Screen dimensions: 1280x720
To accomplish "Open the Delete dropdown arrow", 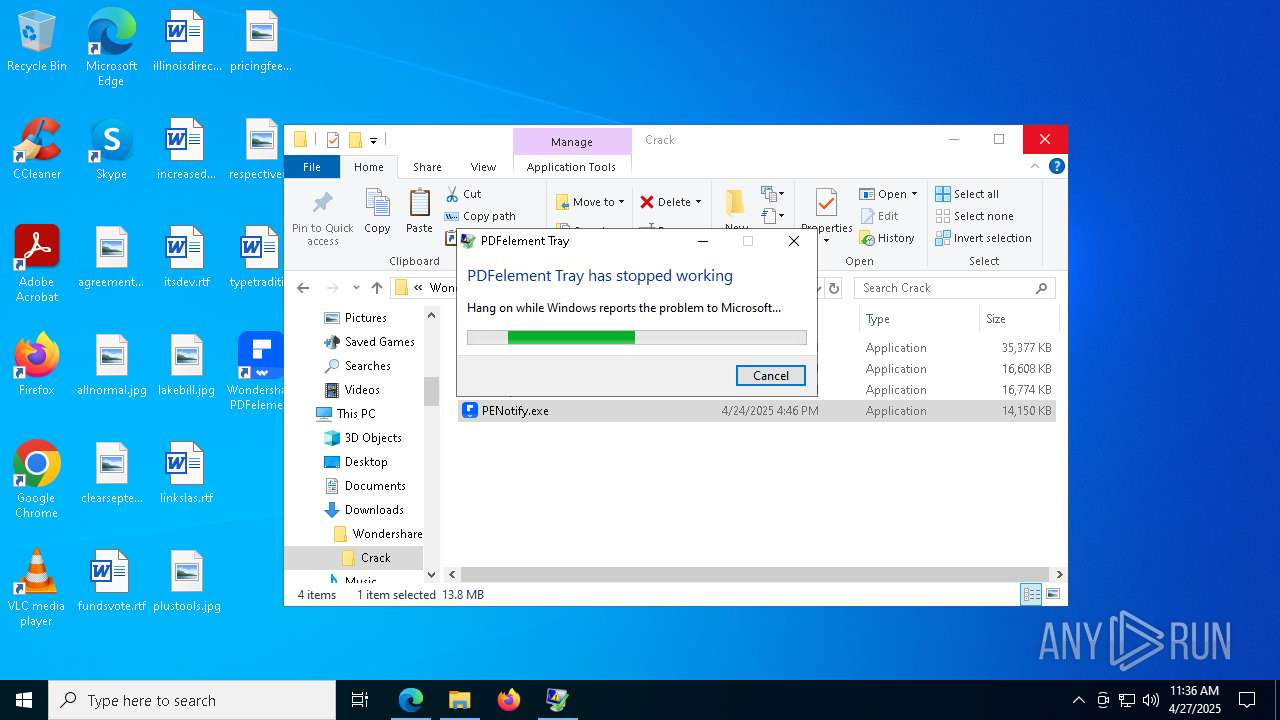I will coord(698,202).
